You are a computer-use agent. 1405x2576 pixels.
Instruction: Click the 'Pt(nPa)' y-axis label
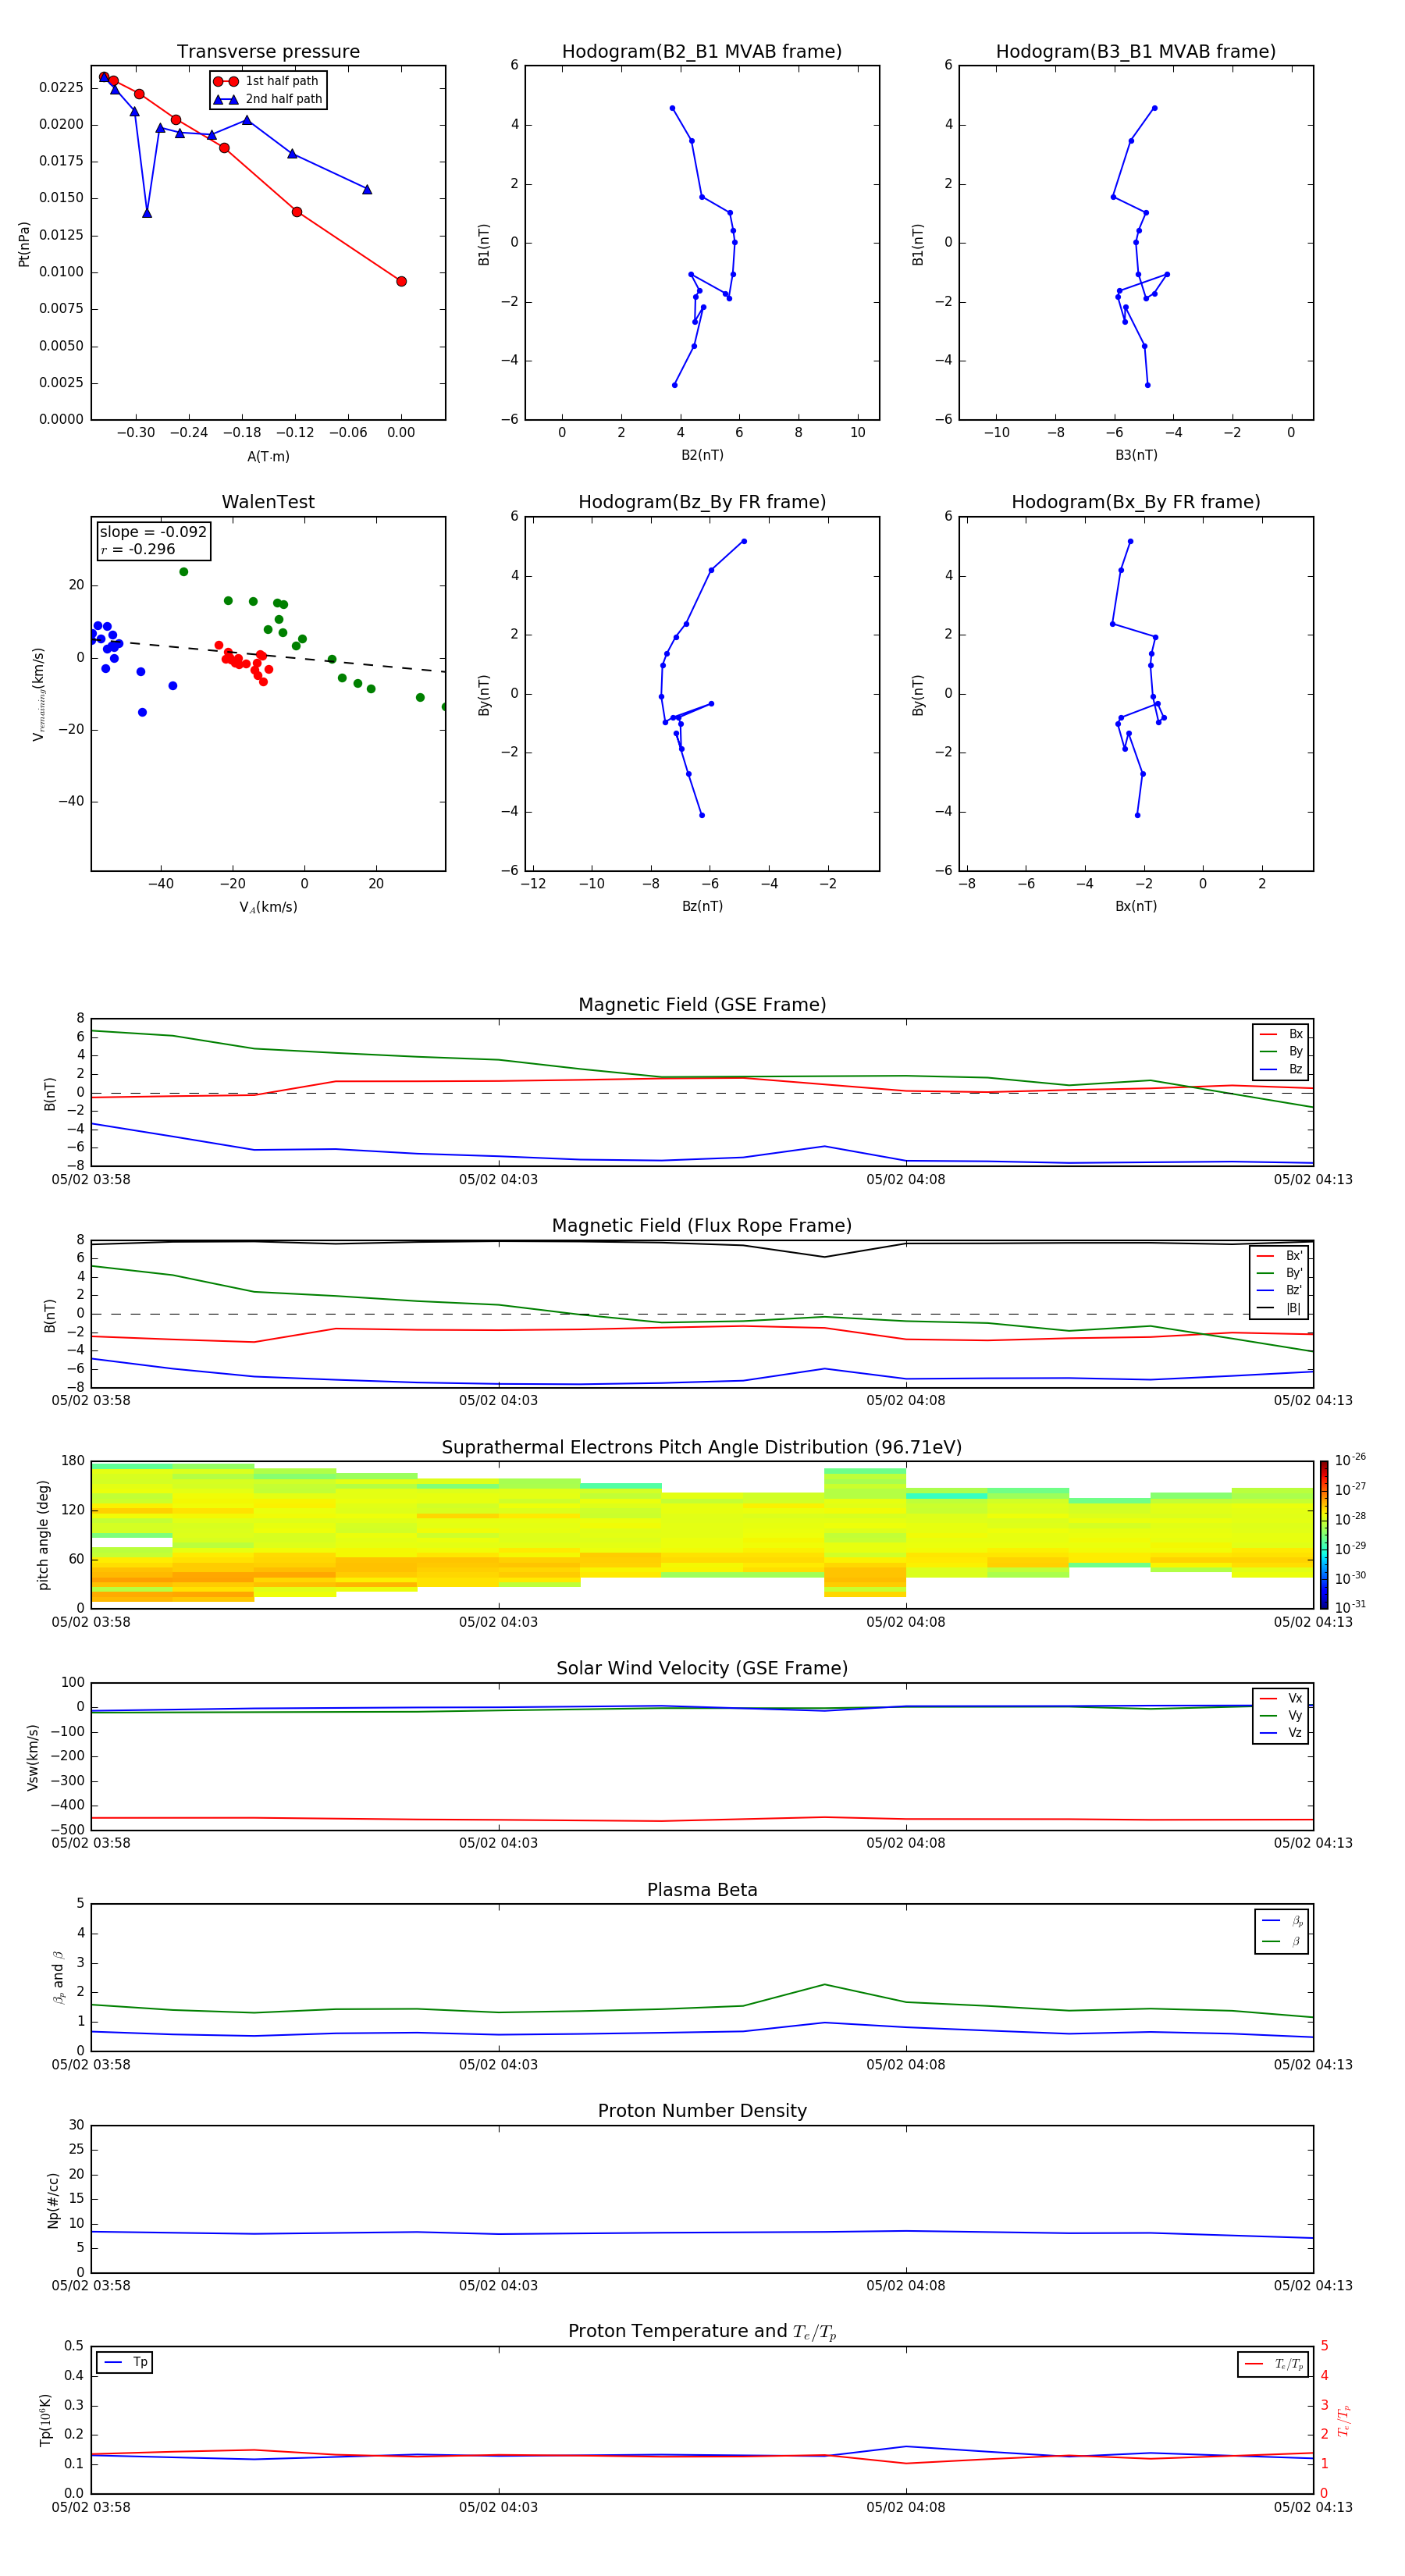(x=24, y=243)
